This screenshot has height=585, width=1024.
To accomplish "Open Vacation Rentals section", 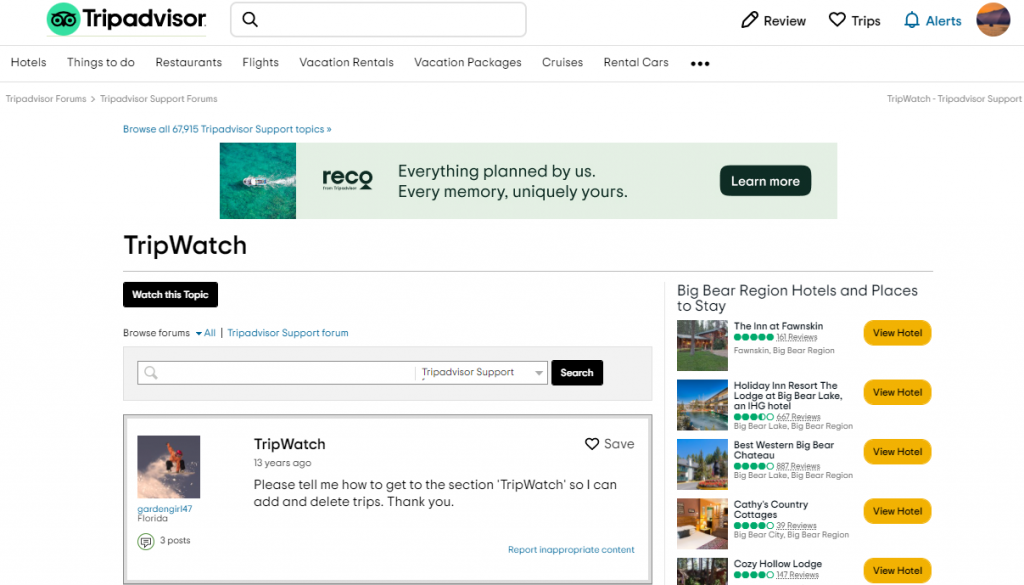I will coord(347,63).
